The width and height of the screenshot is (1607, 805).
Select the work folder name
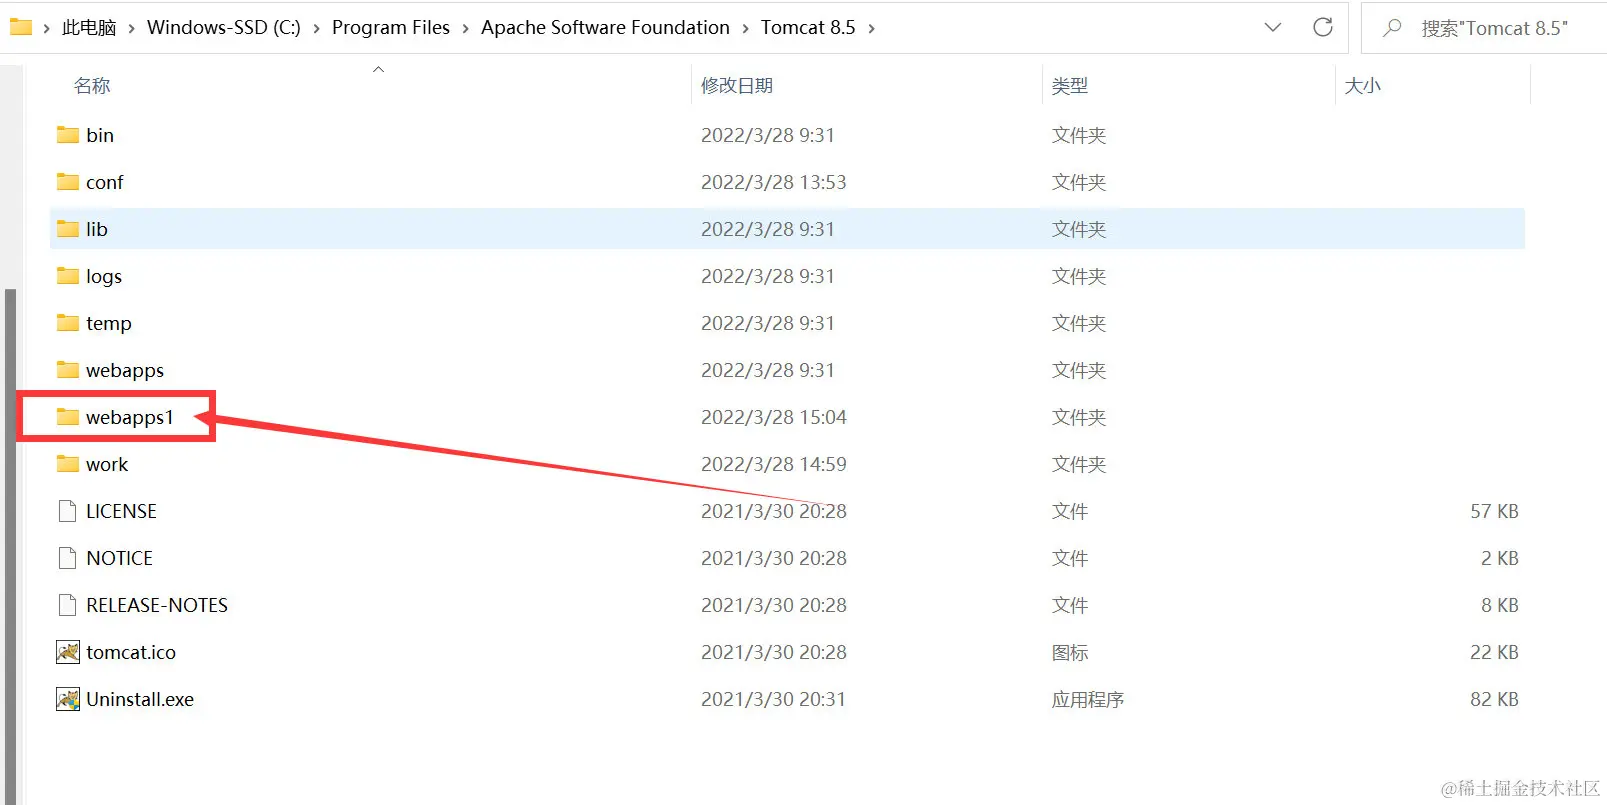[x=107, y=464]
